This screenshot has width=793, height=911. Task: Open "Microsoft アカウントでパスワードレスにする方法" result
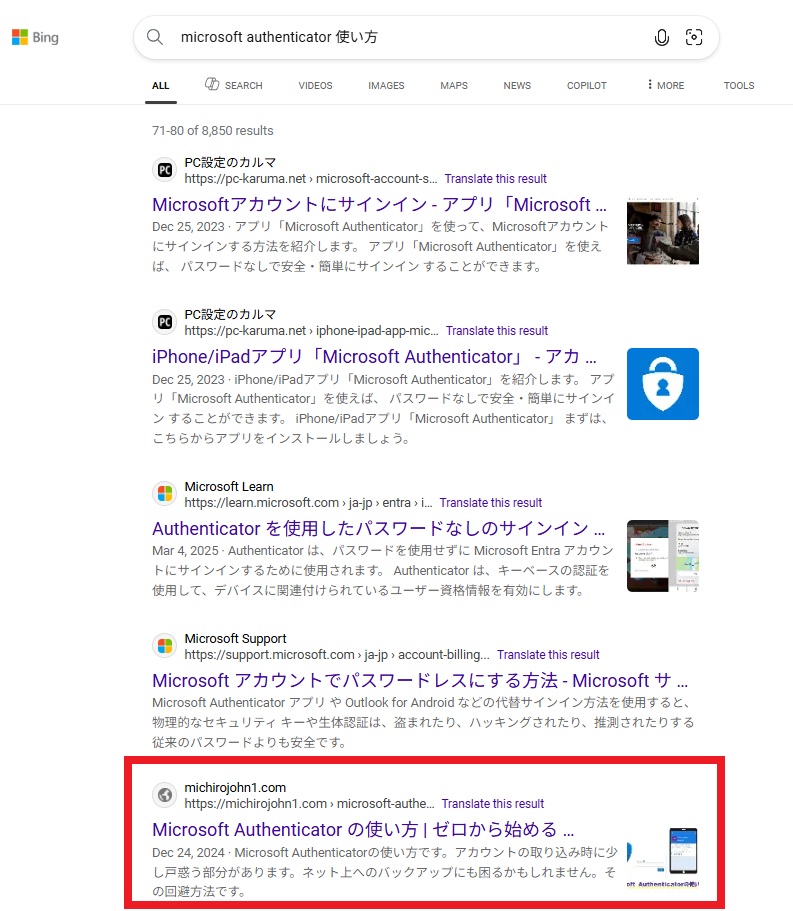click(x=420, y=680)
